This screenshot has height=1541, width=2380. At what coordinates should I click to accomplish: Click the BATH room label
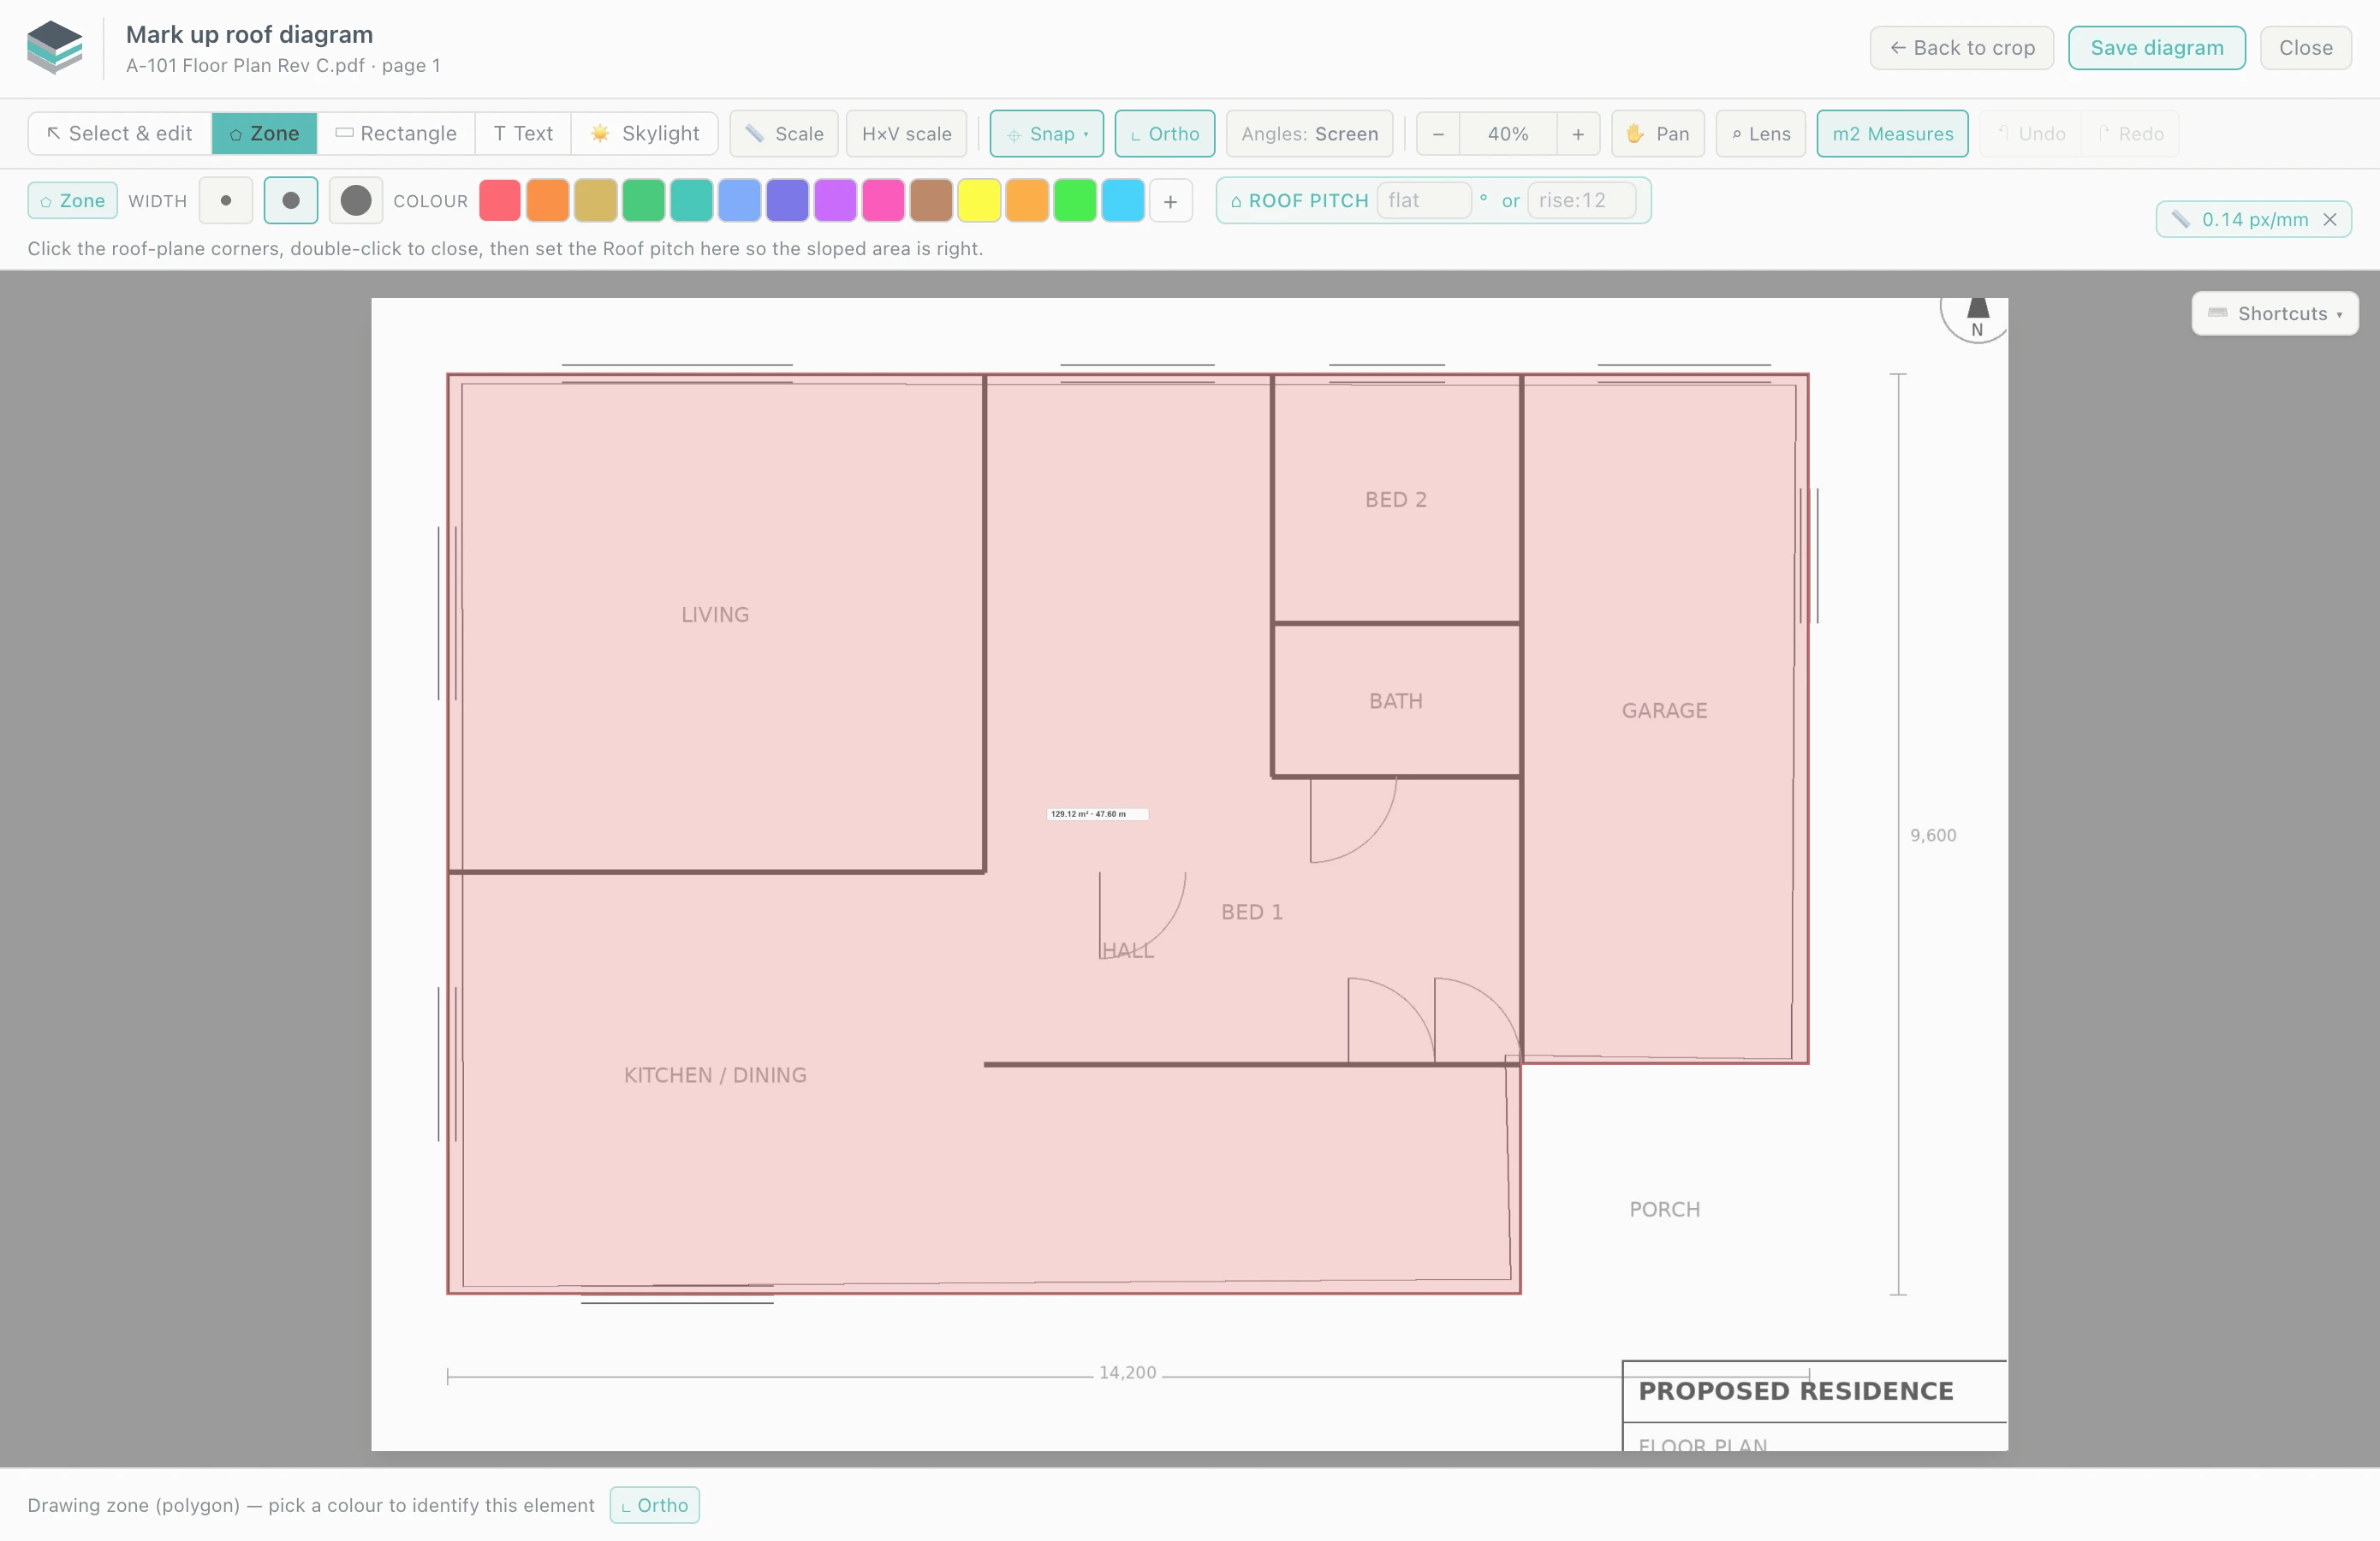[1396, 701]
